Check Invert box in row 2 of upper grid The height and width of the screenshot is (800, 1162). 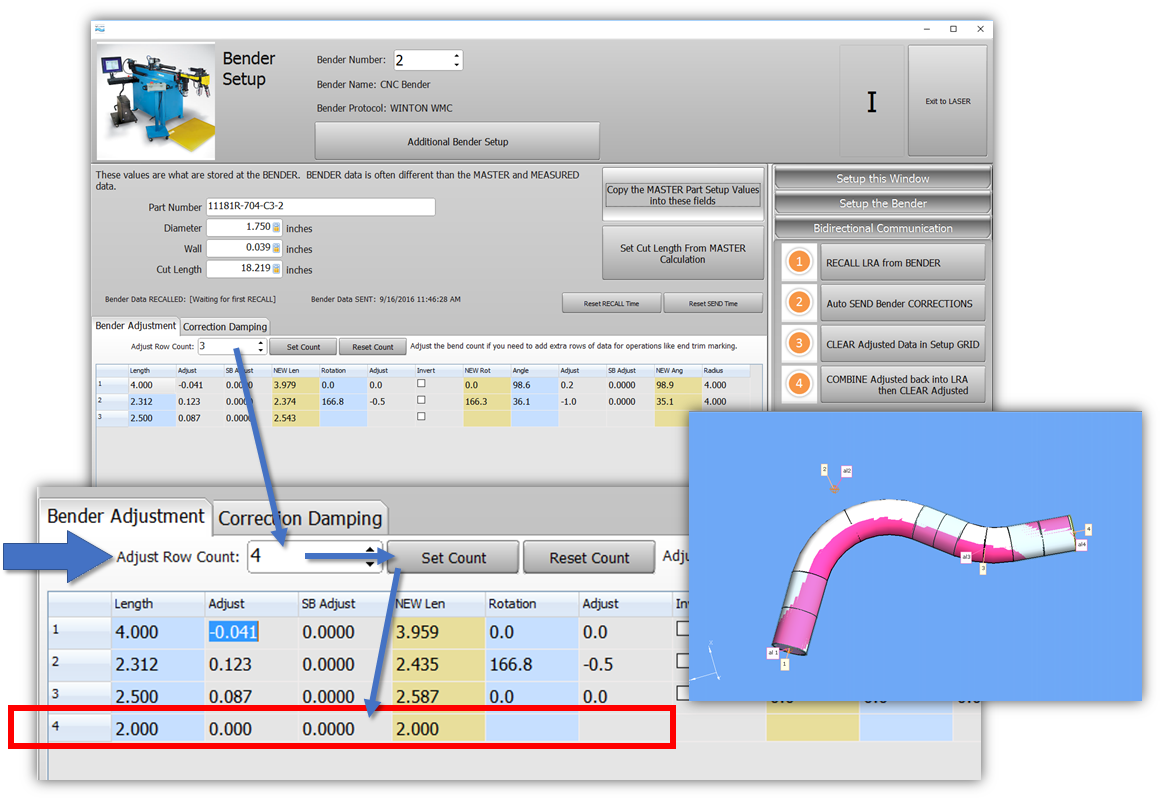pyautogui.click(x=421, y=401)
